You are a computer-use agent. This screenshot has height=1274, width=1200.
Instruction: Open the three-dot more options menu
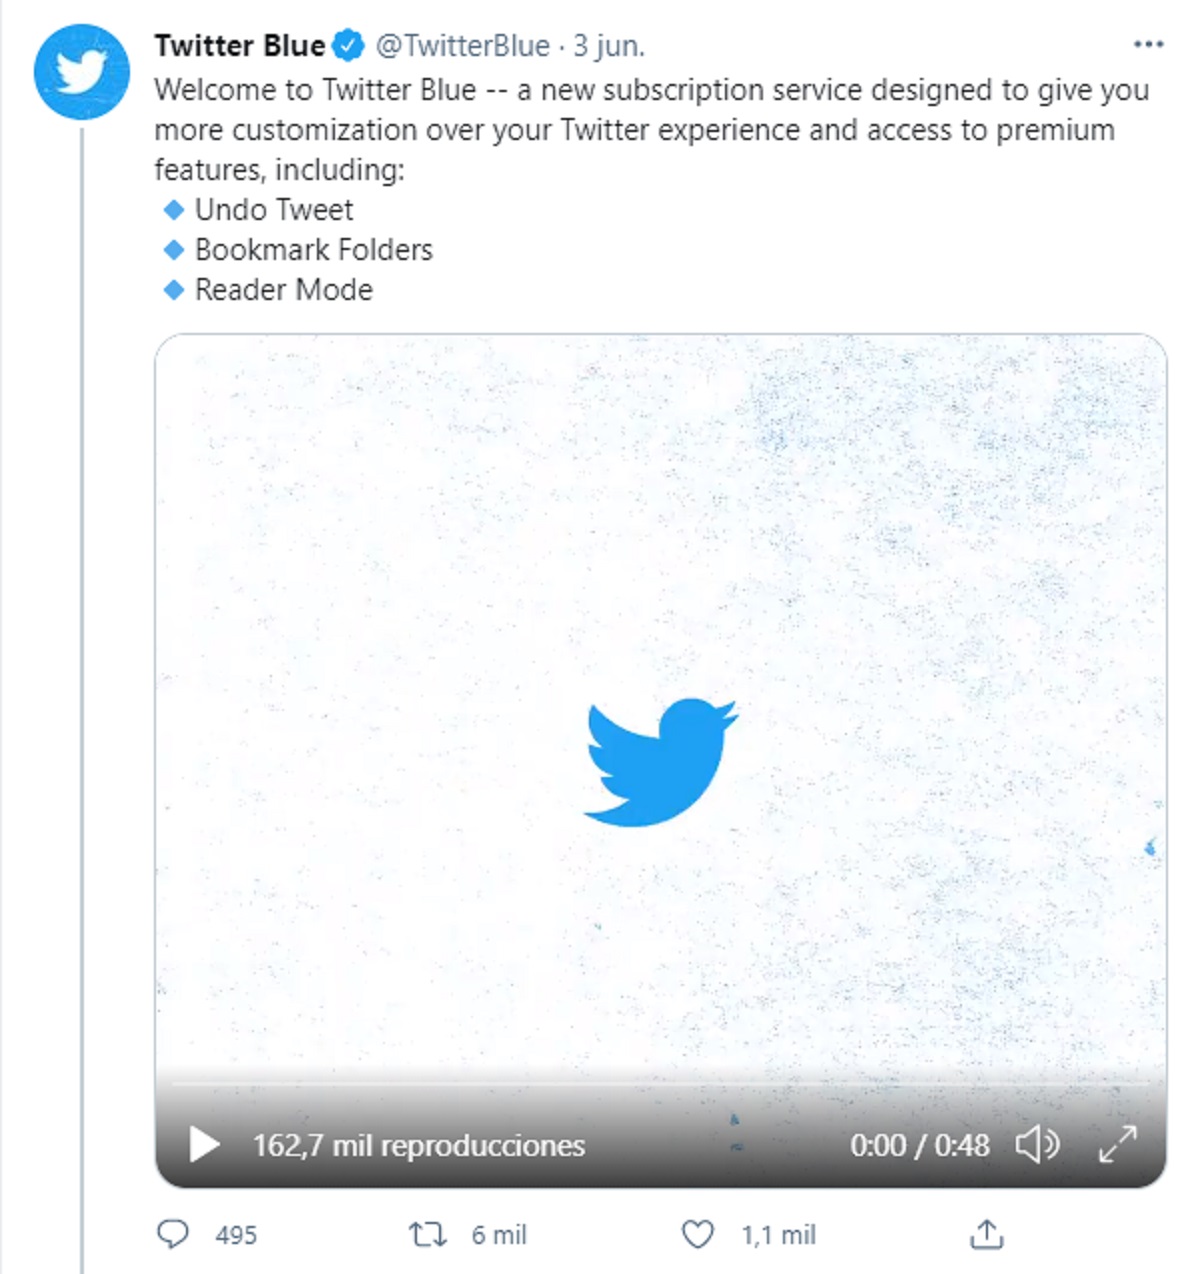click(x=1148, y=45)
